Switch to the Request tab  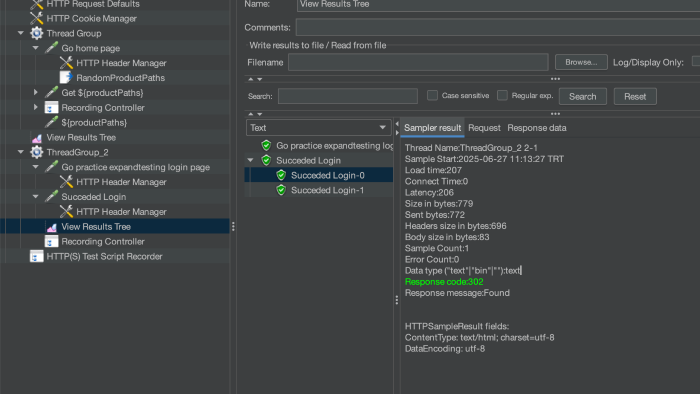[484, 128]
